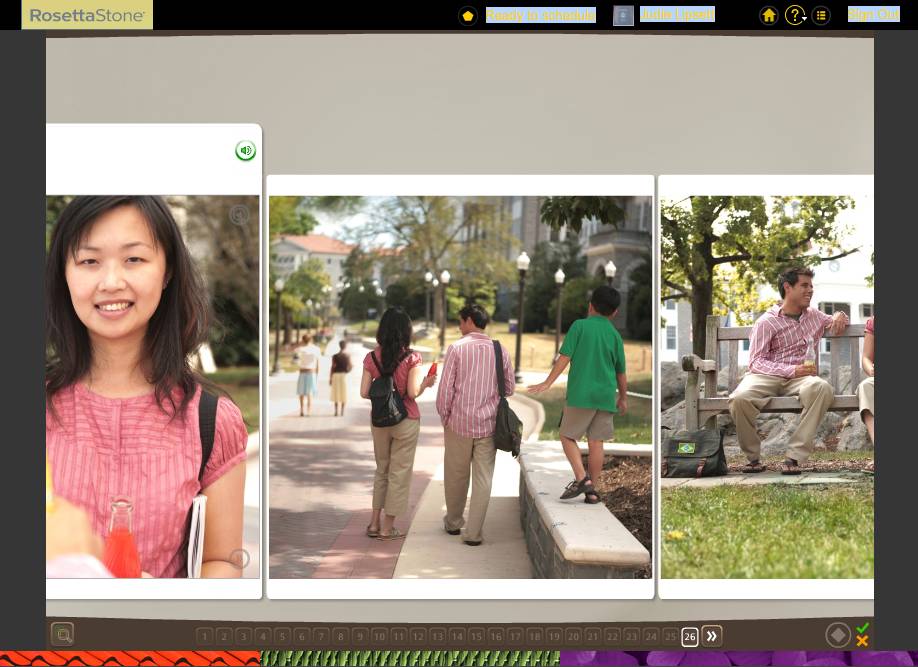Go to the home screen icon

pos(769,15)
